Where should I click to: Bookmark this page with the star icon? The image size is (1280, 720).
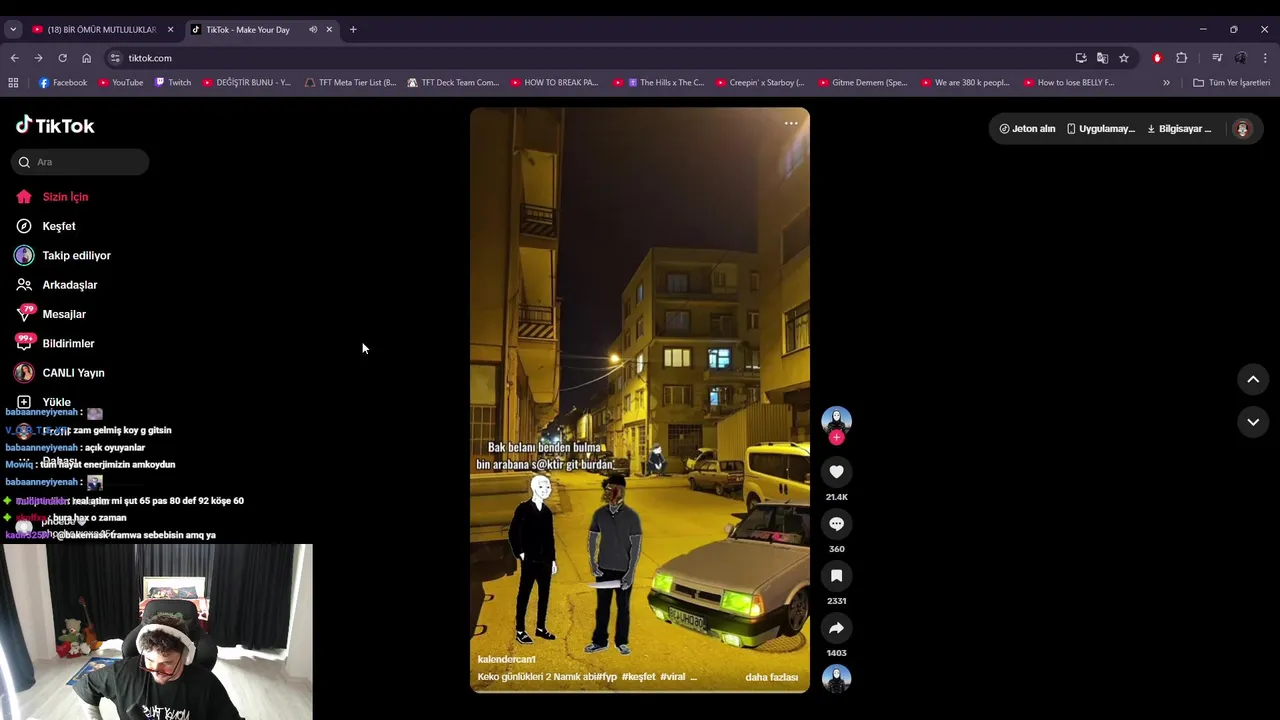point(1124,58)
